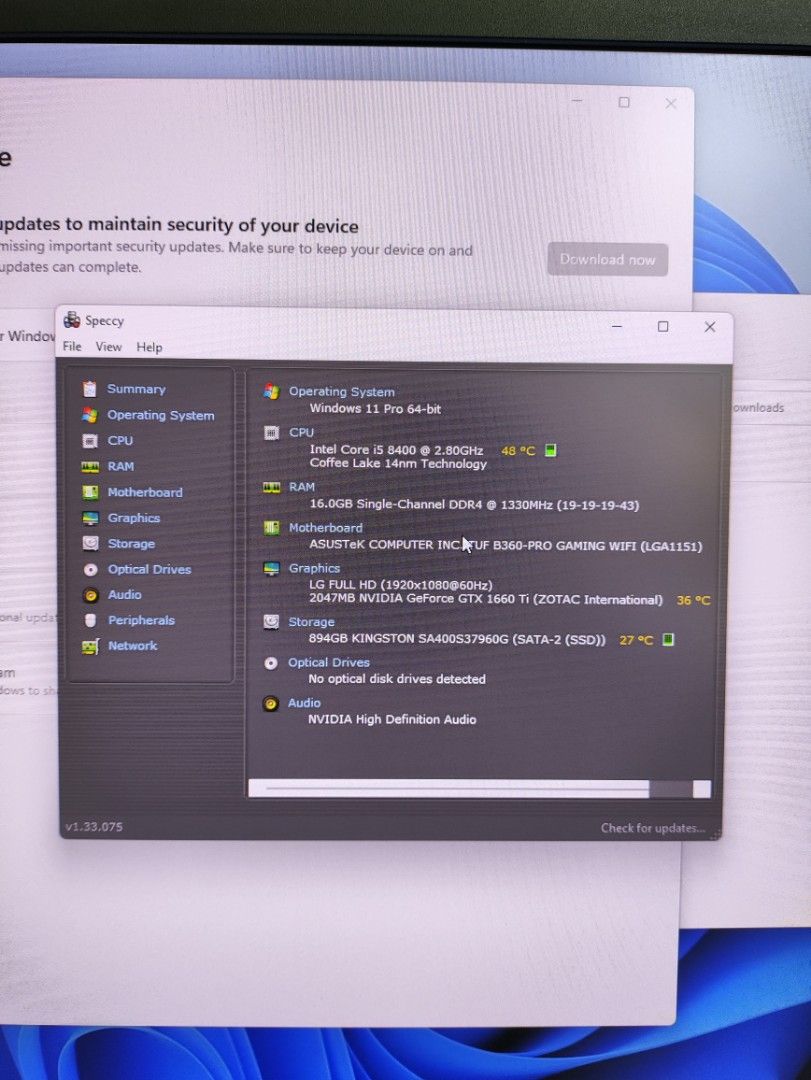
Task: Click the green storage temperature status icon
Action: point(668,639)
